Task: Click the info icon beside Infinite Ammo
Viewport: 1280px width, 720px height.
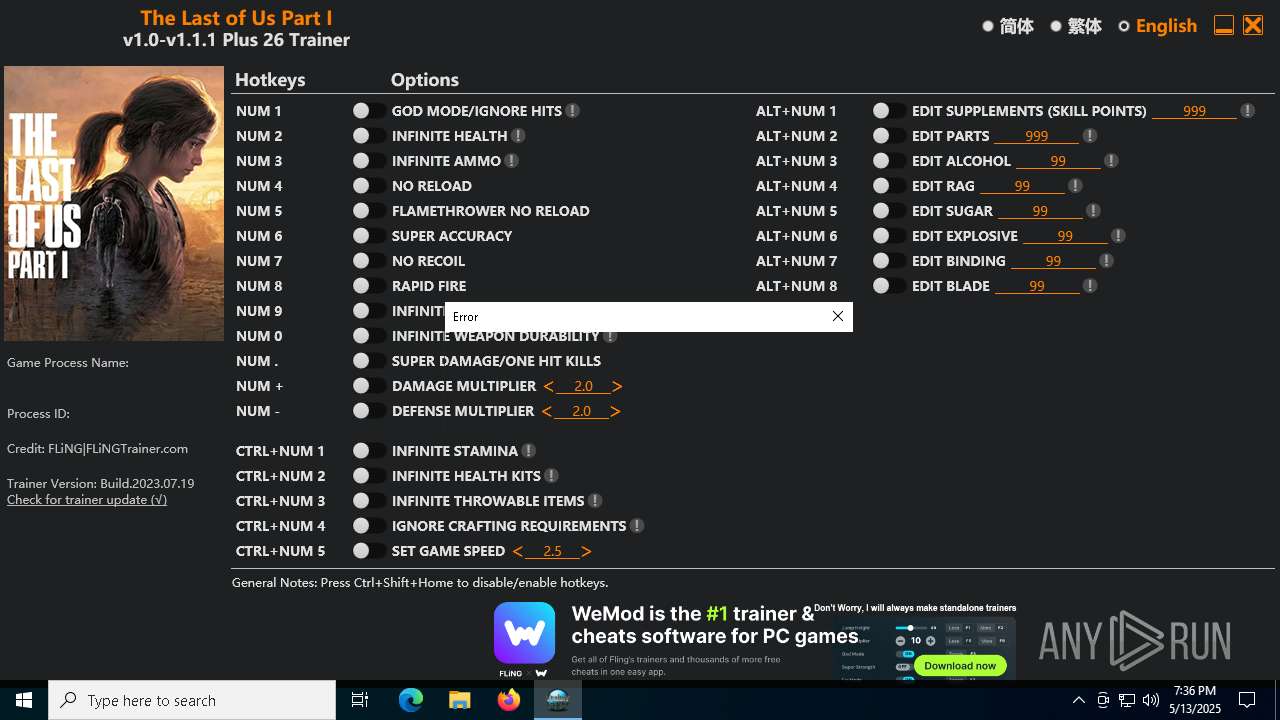Action: coord(511,161)
